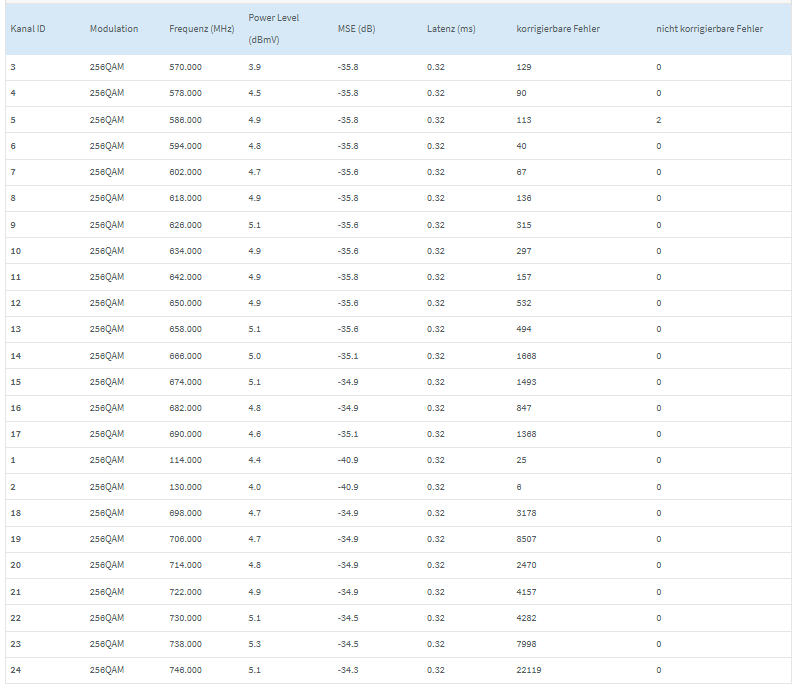Select frequency cell 602.000
The image size is (801, 691).
point(185,173)
